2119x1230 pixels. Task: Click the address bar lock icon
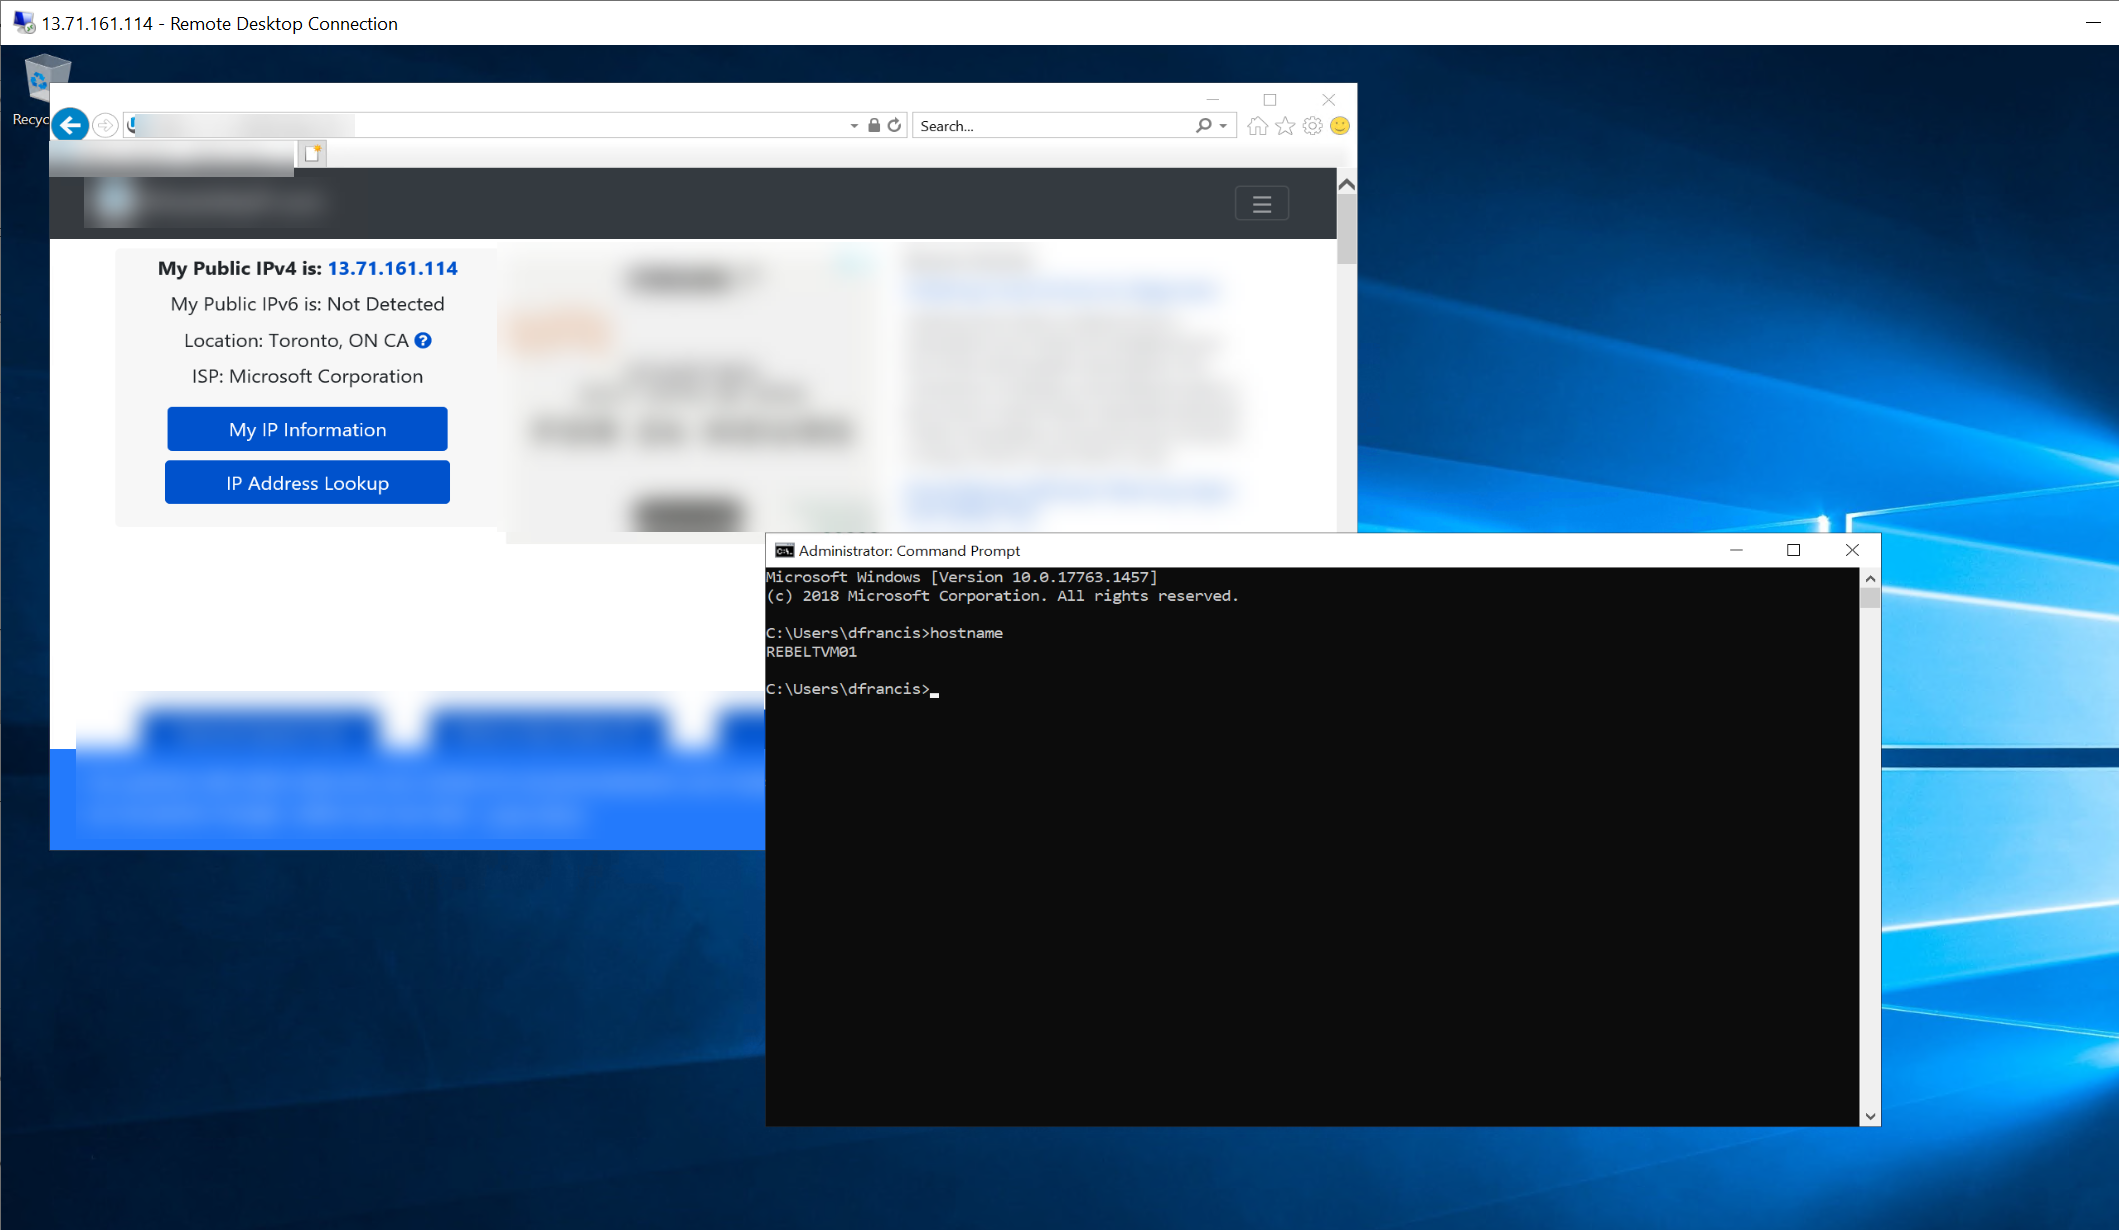pos(874,126)
